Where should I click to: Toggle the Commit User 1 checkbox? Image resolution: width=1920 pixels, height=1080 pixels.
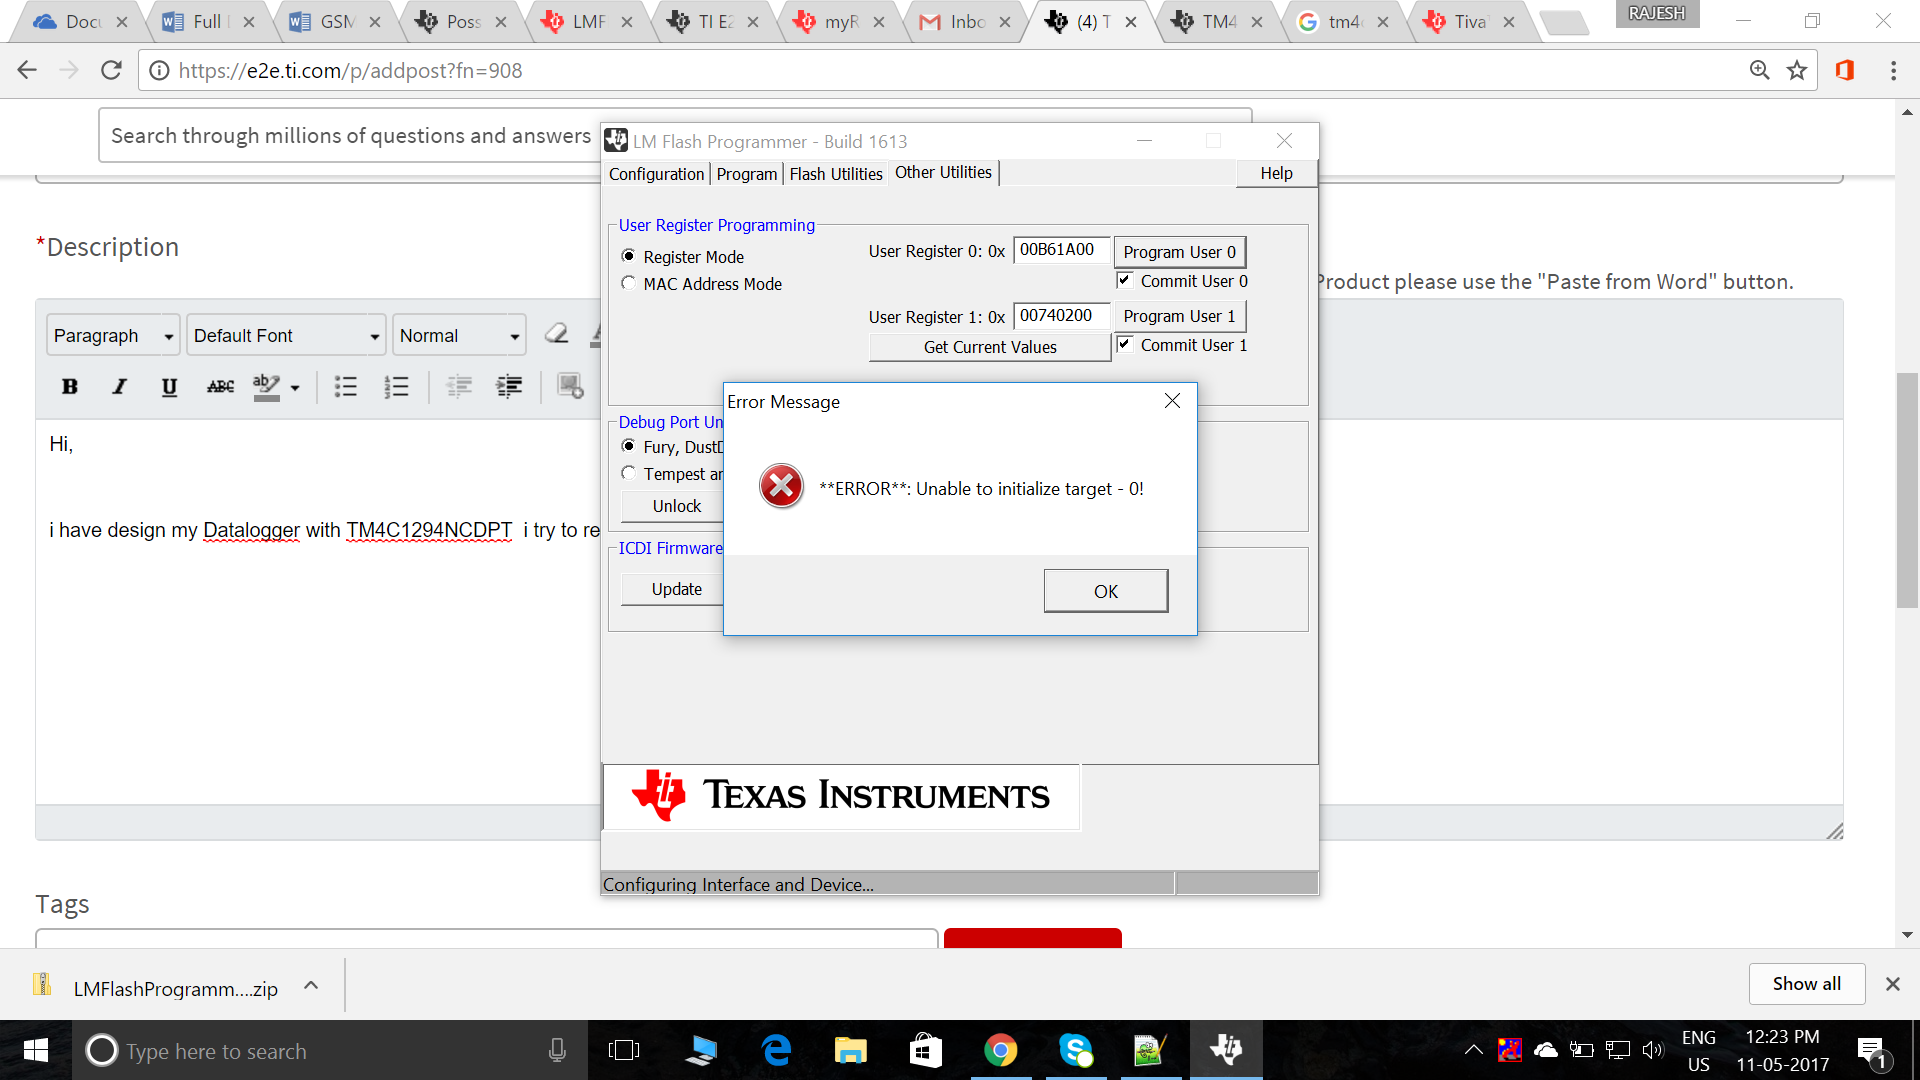click(1125, 345)
